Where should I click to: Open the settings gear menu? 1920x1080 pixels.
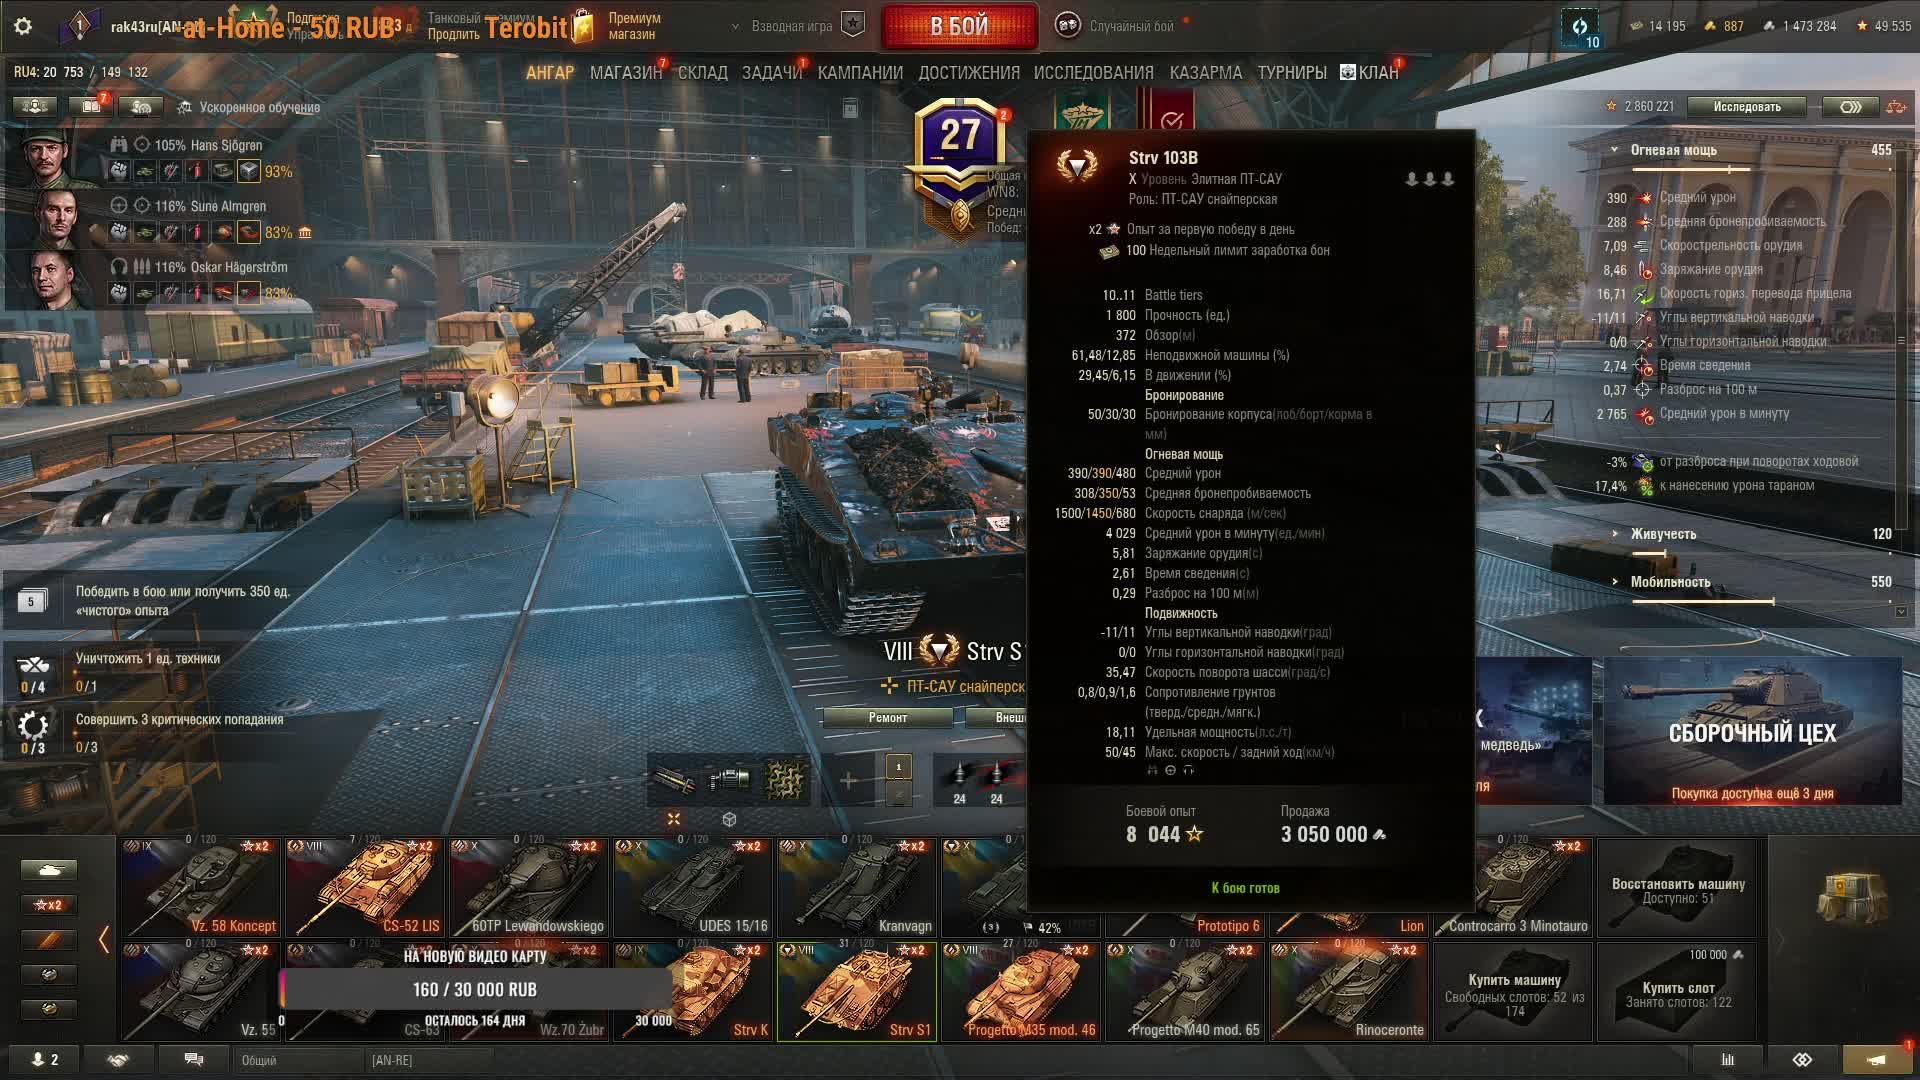[23, 26]
